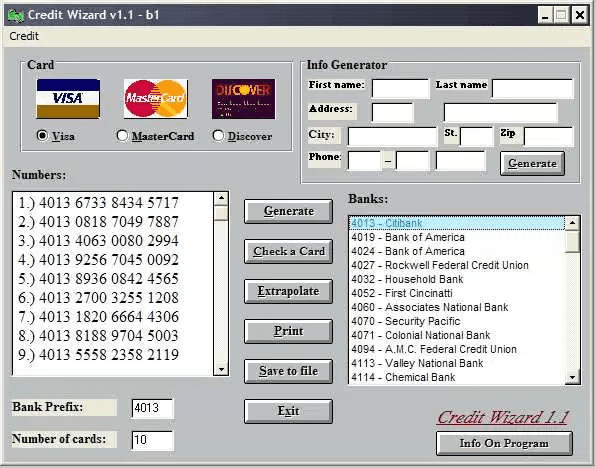Screen dimensions: 596x468
Task: Click the Credit Wizard title bar icon
Action: (x=16, y=15)
